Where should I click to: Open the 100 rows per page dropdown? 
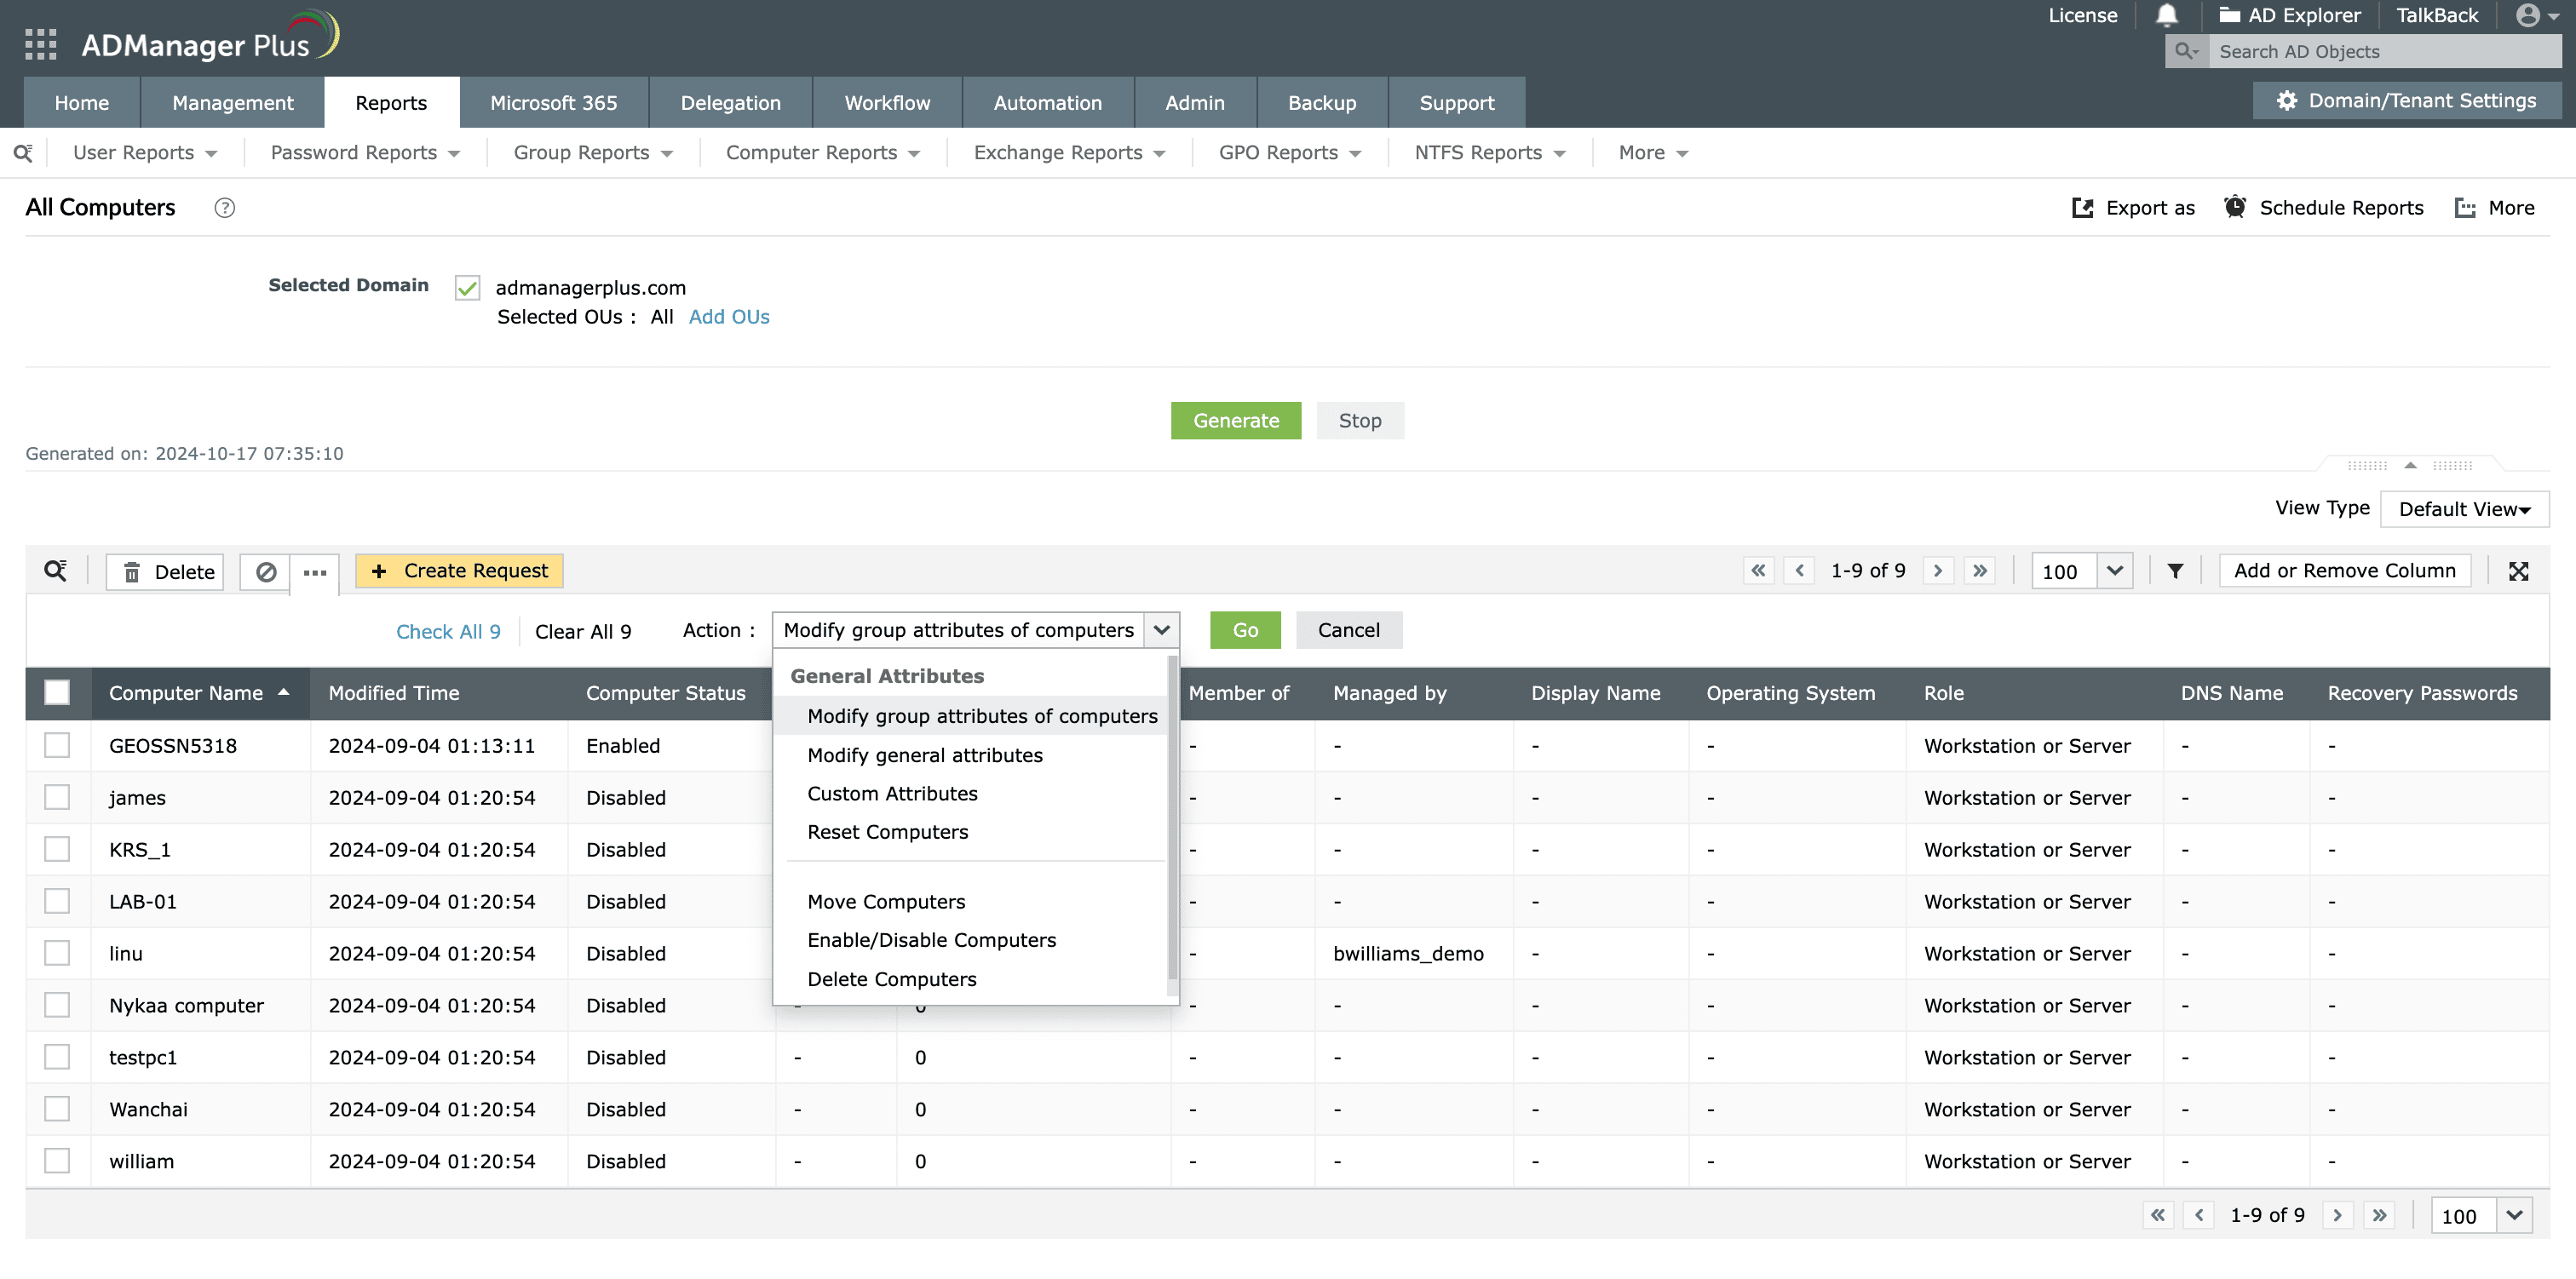pos(2082,571)
